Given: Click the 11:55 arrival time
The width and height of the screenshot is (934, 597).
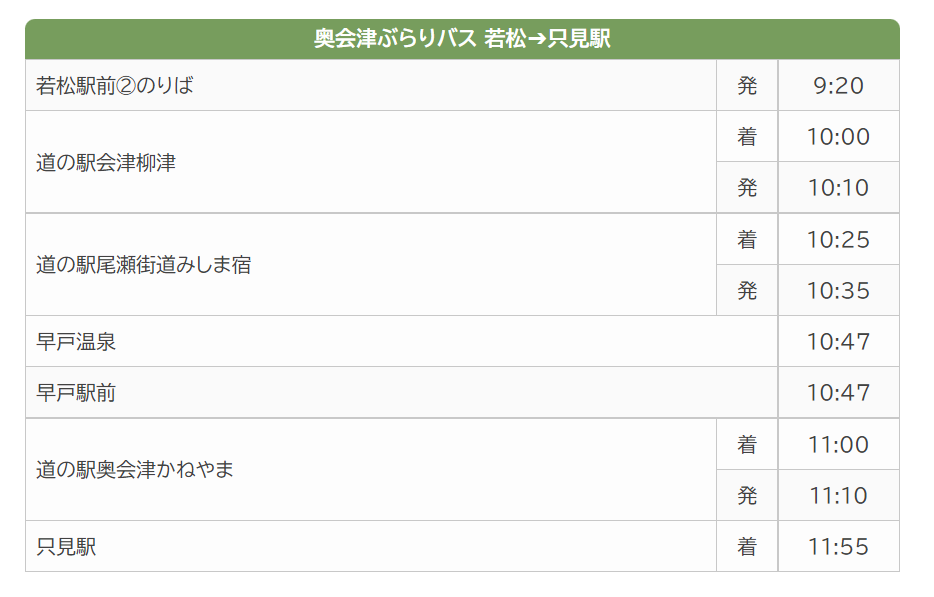Looking at the screenshot, I should pyautogui.click(x=839, y=546).
